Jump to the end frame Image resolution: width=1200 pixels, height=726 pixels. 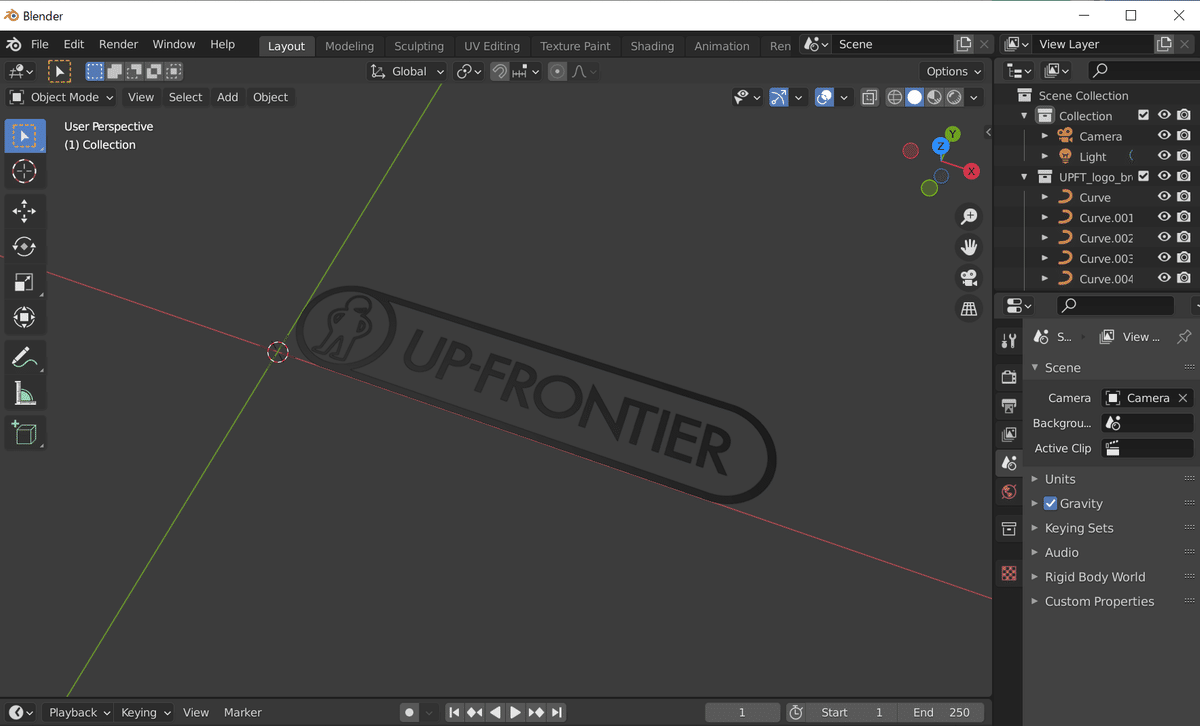click(x=557, y=712)
